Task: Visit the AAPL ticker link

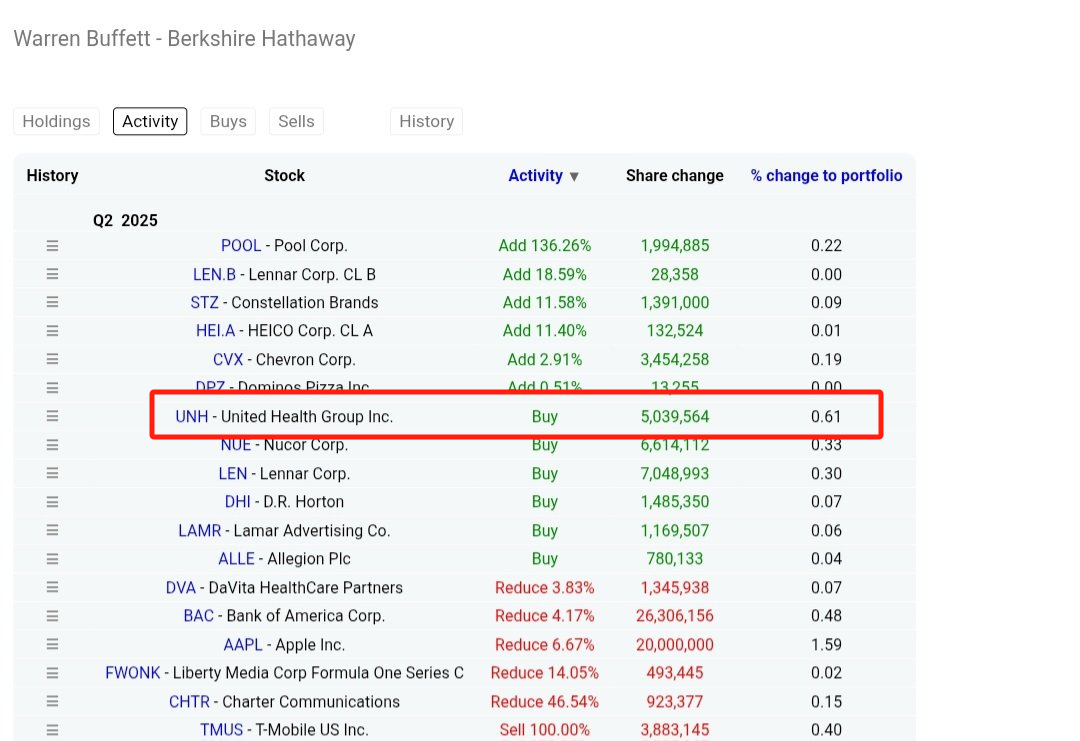Action: [x=243, y=645]
